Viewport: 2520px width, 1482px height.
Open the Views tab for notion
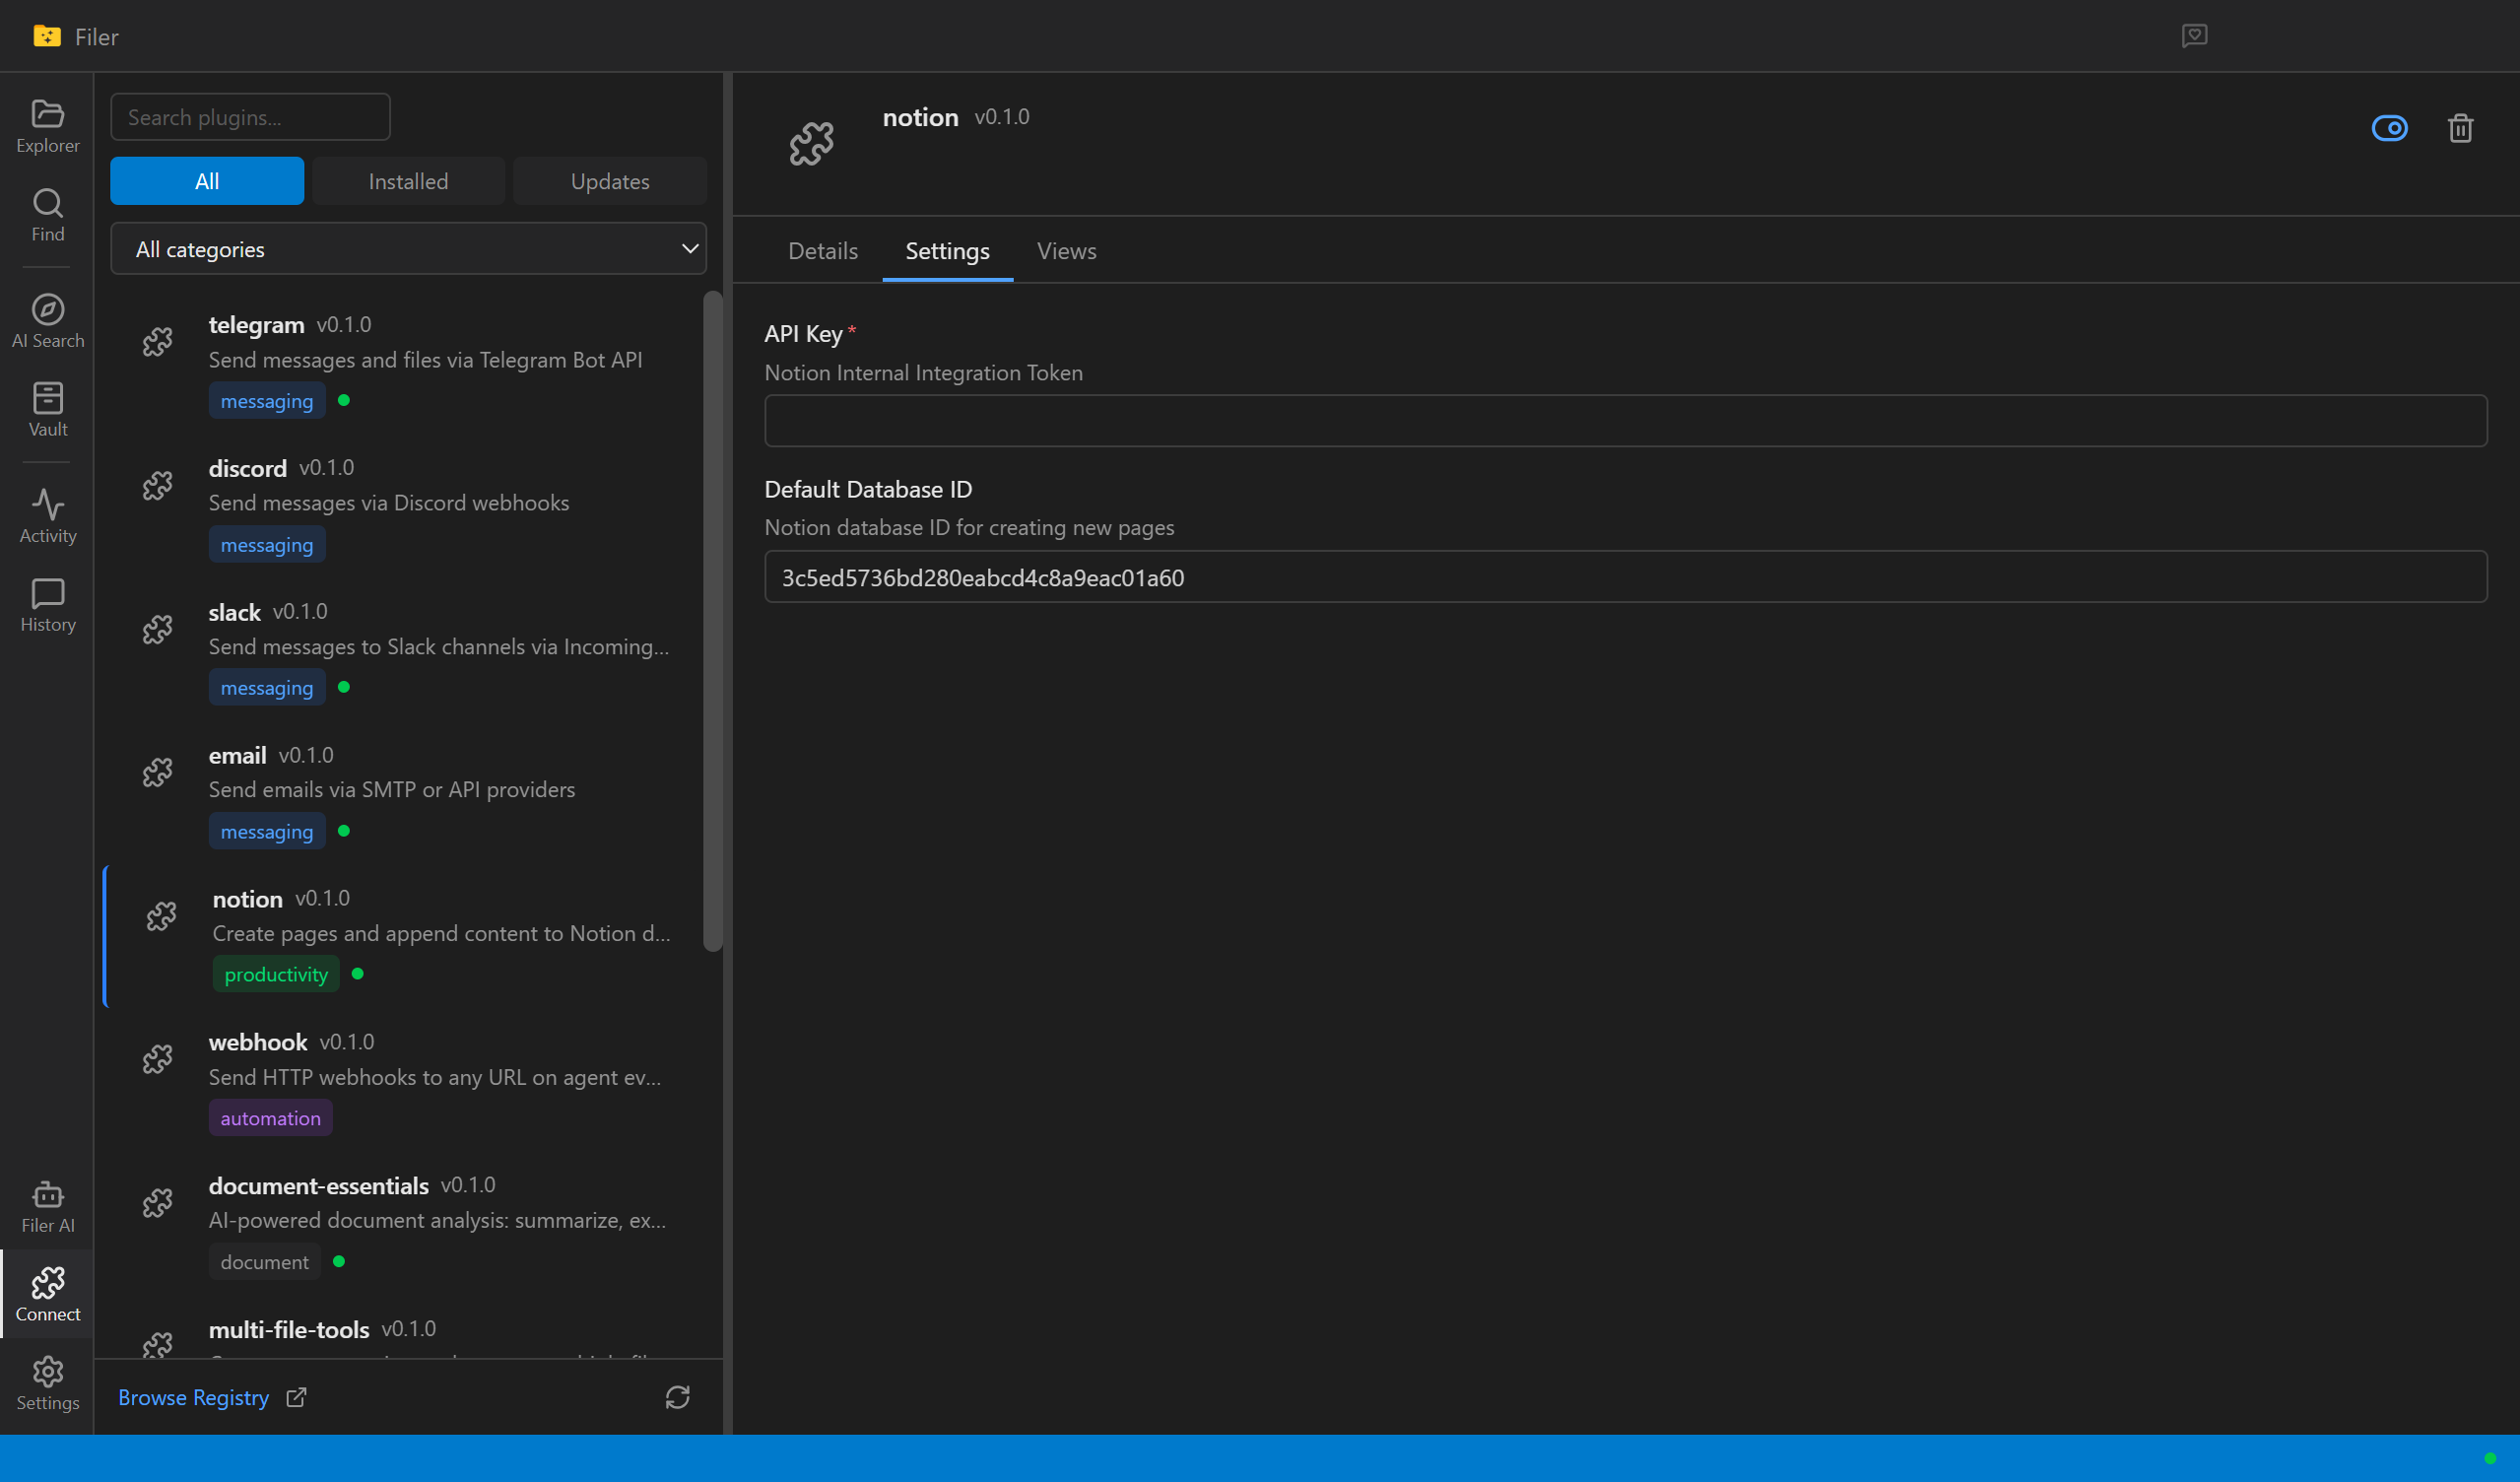(x=1066, y=251)
